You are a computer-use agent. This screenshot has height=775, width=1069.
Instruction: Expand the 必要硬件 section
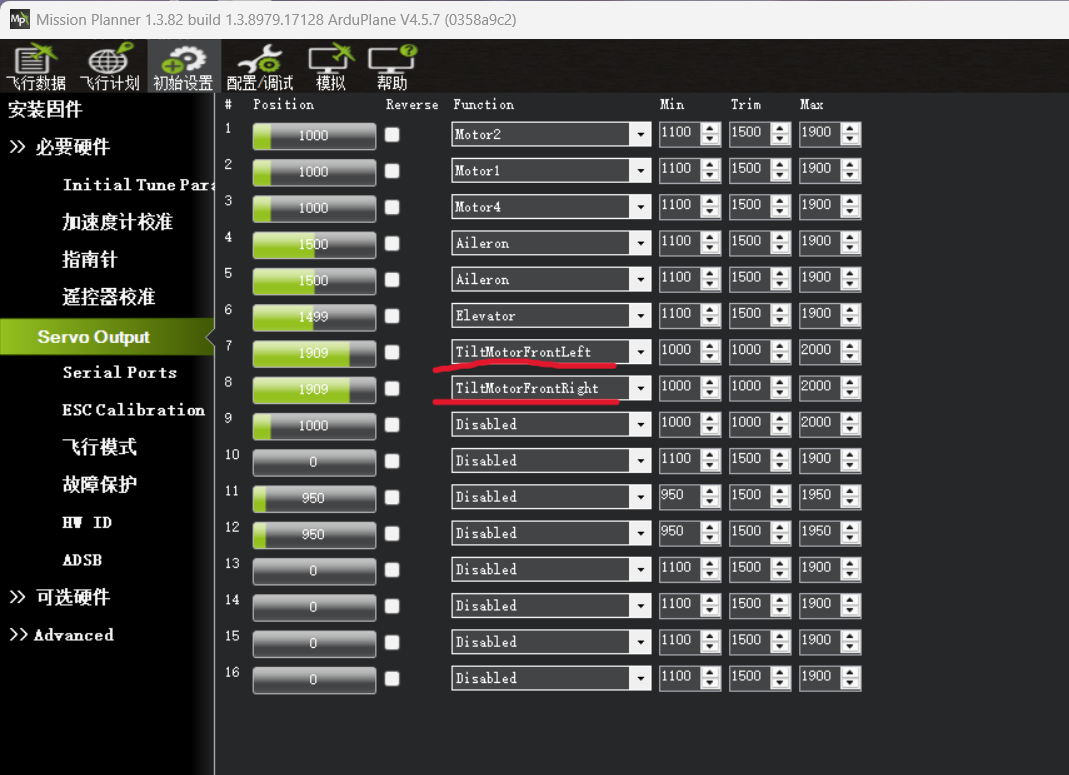pos(59,147)
